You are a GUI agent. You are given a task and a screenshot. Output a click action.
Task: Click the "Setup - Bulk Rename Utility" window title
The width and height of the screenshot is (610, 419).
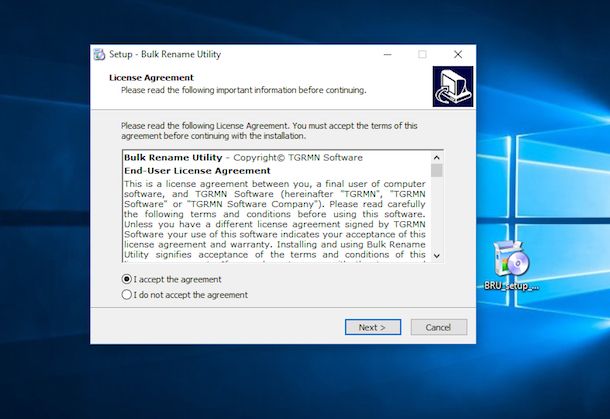click(x=165, y=54)
